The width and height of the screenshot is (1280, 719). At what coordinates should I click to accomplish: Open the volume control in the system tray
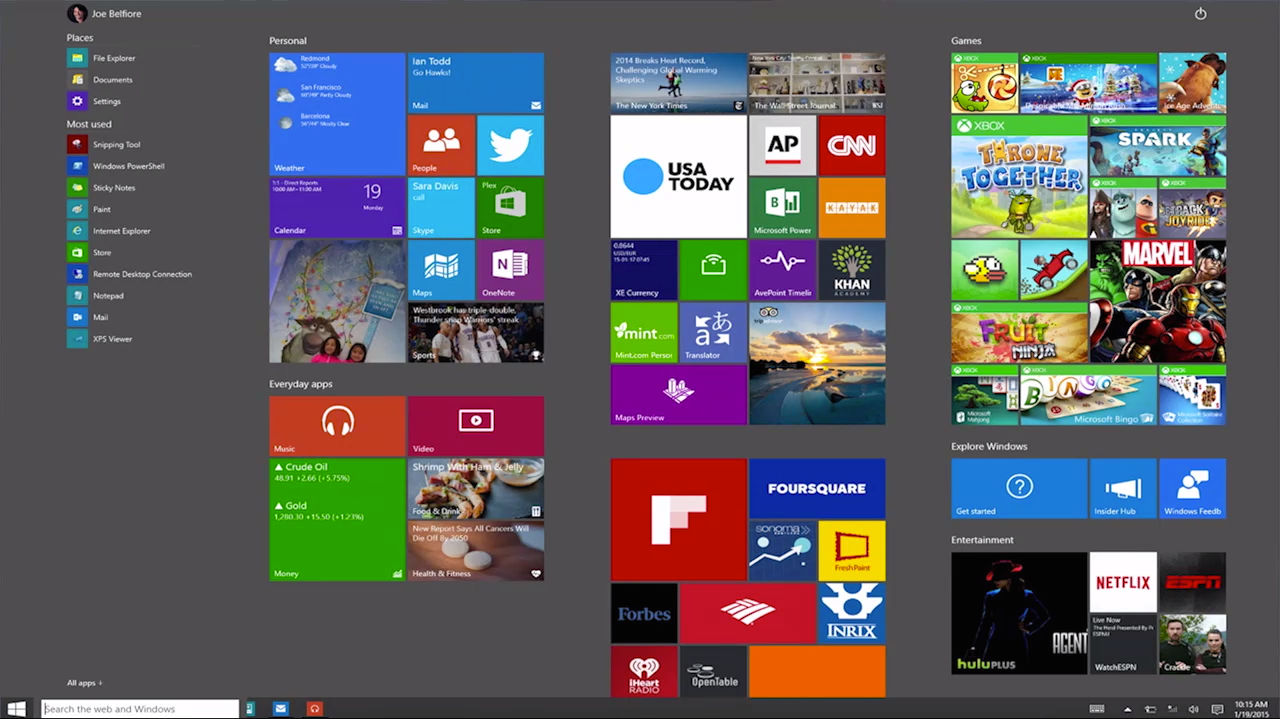1194,709
